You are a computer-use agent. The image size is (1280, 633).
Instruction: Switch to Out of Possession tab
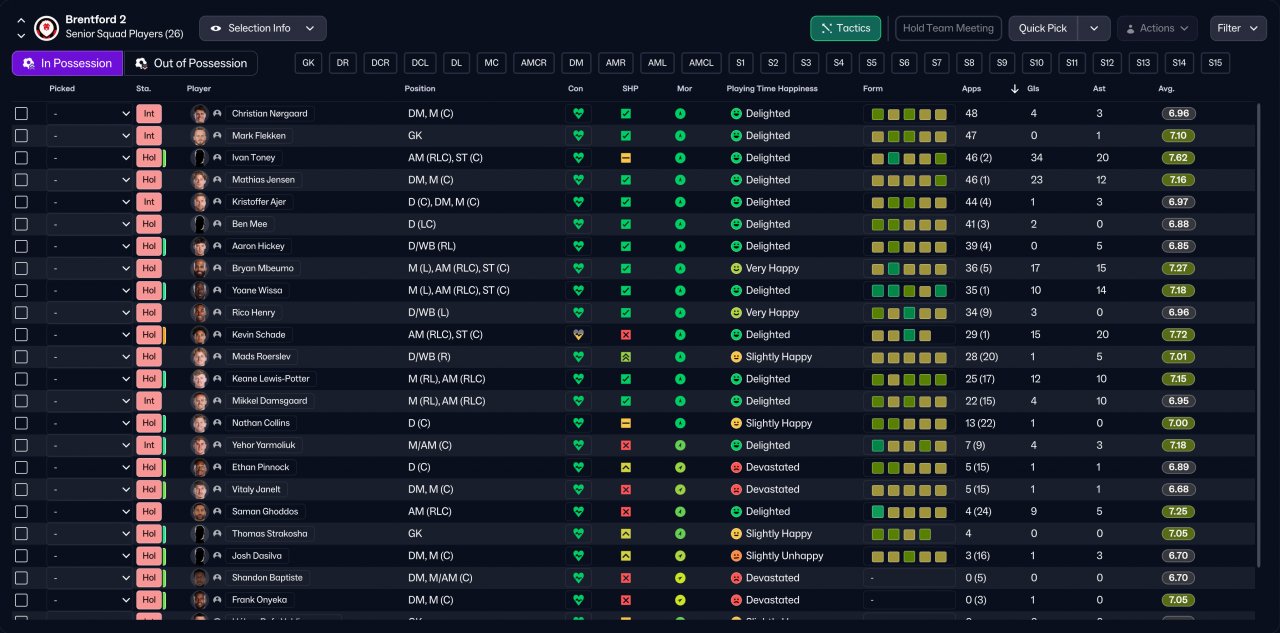pos(190,63)
